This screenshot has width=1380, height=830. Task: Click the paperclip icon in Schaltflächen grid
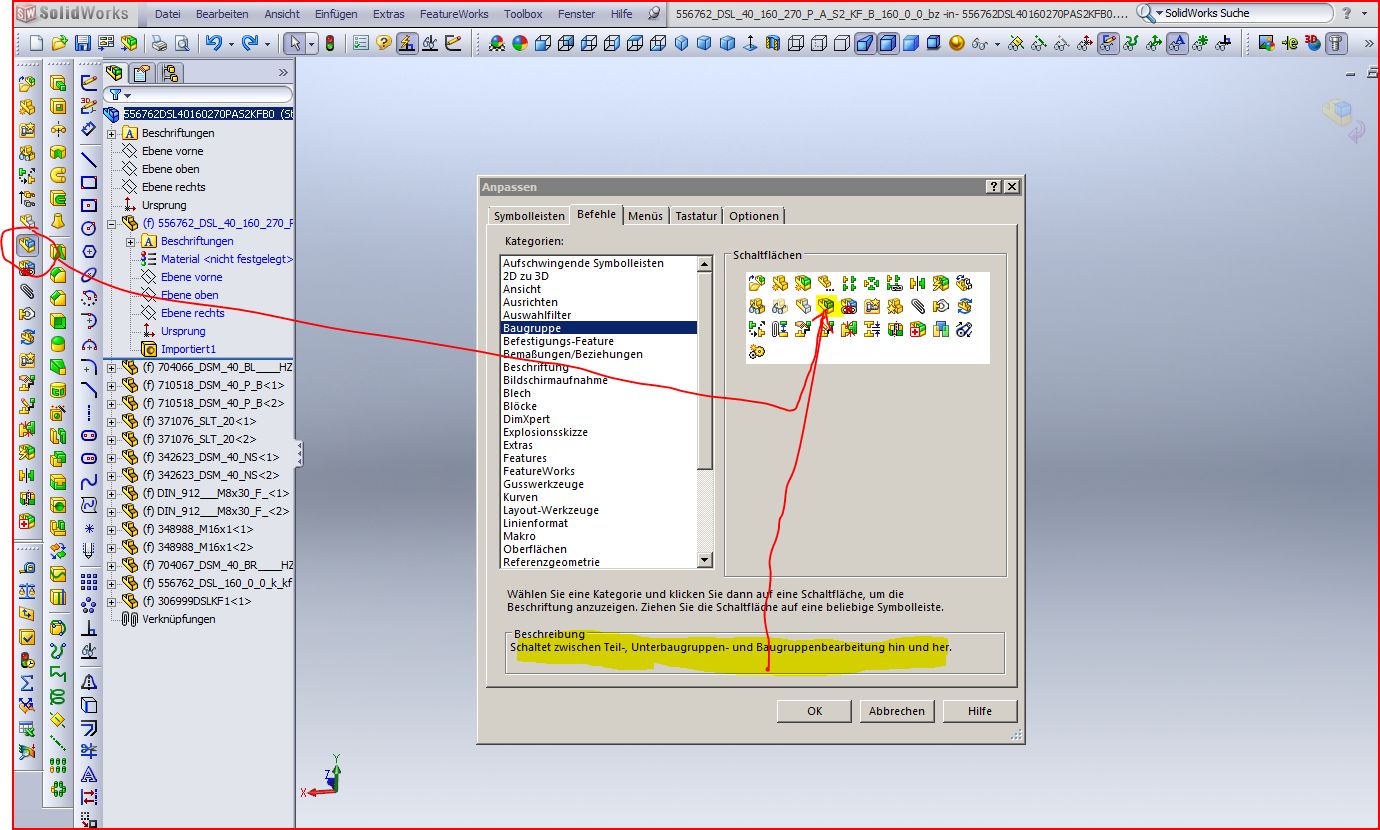918,306
